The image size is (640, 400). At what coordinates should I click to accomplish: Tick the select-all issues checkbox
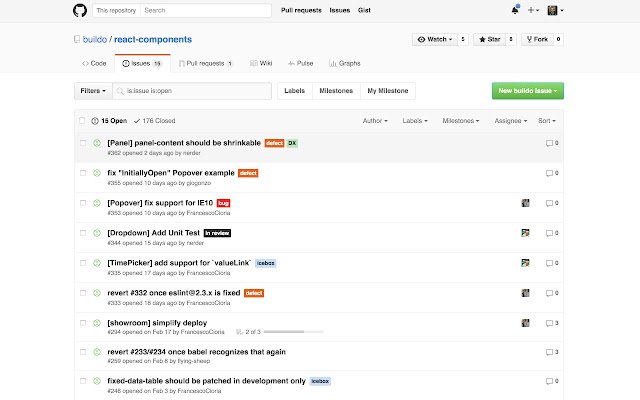[82, 121]
